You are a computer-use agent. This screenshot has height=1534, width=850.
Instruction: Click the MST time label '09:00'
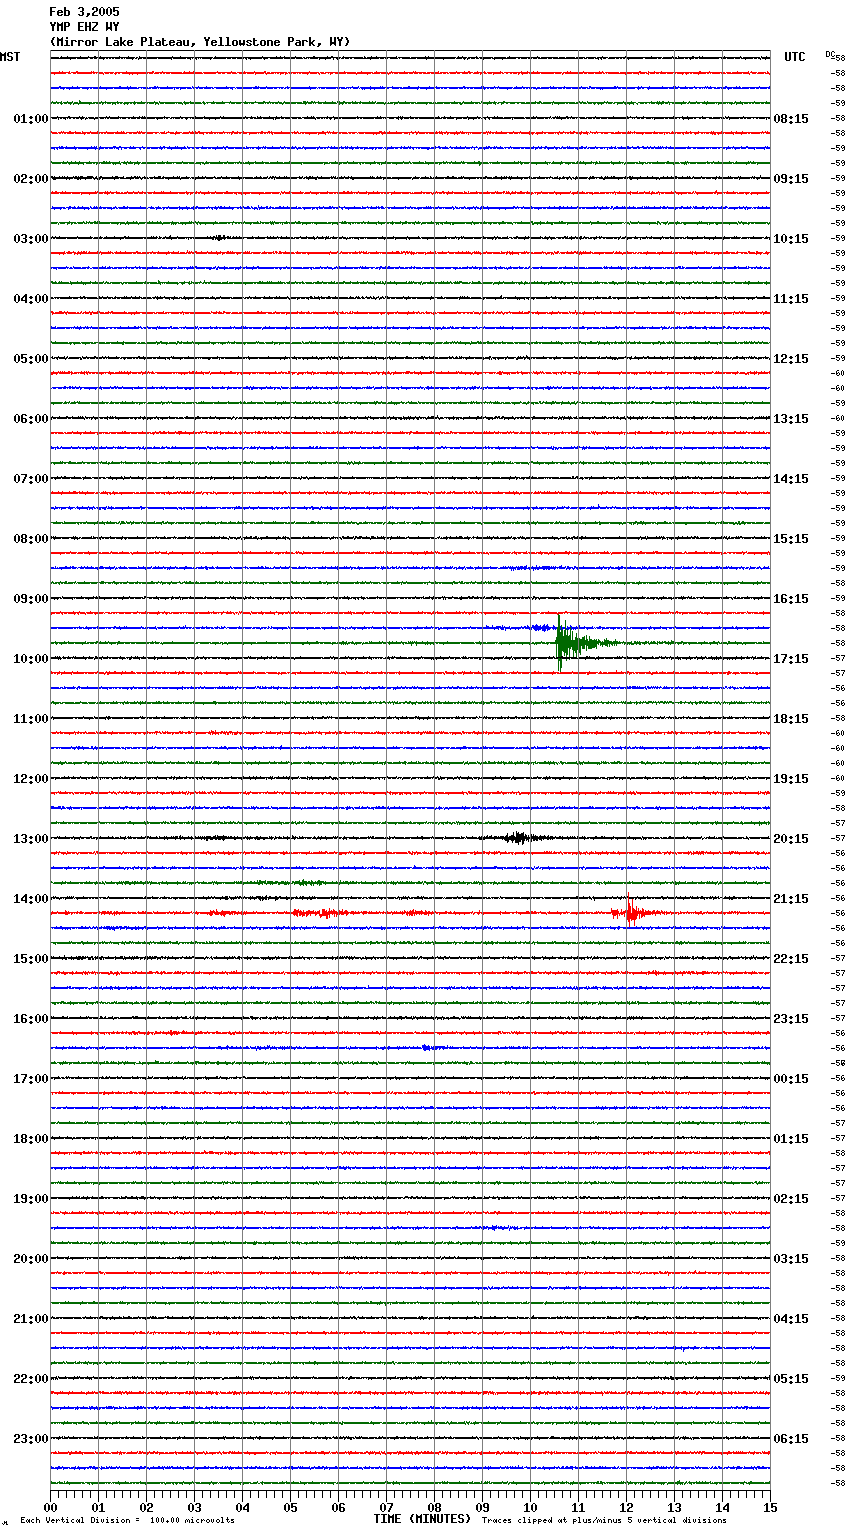[31, 599]
